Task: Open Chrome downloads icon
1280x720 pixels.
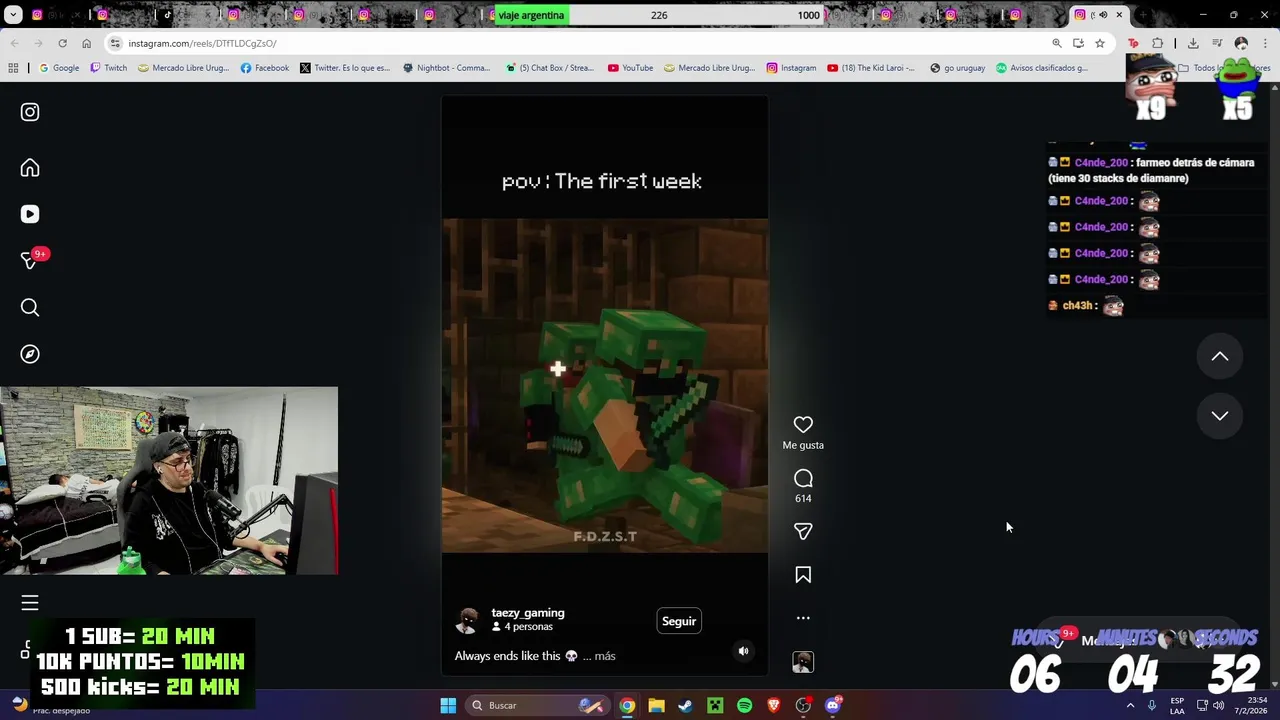Action: (1193, 43)
